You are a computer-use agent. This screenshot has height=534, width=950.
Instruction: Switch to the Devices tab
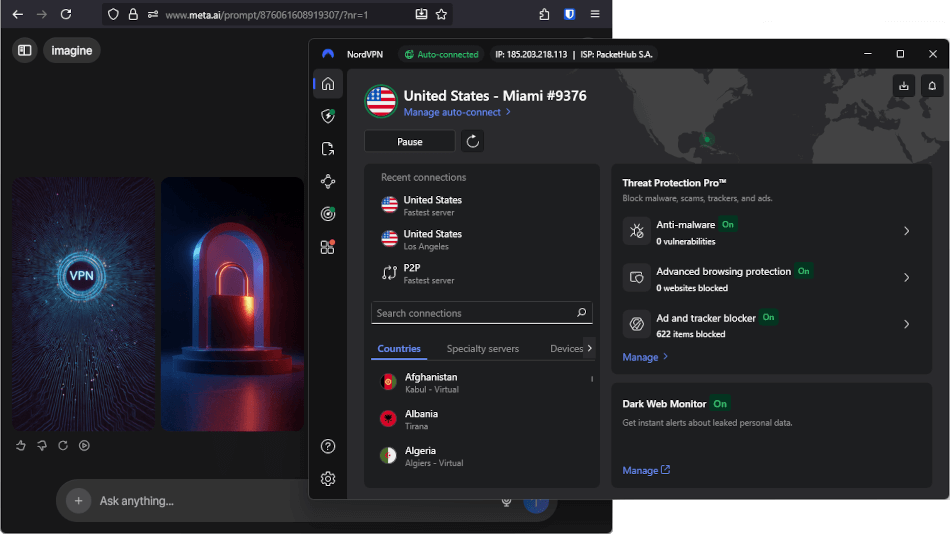pos(566,349)
